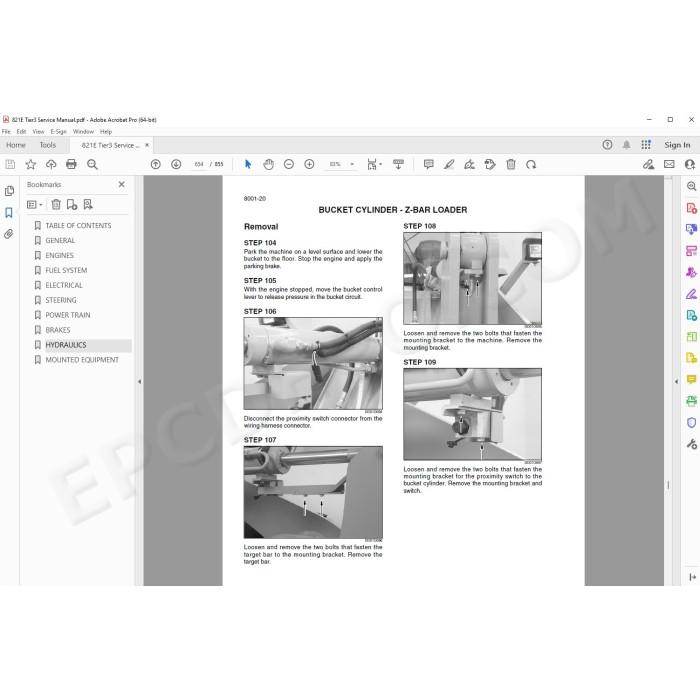This screenshot has width=700, height=700.
Task: Click the delete trash icon in toolbar
Action: pos(511,164)
